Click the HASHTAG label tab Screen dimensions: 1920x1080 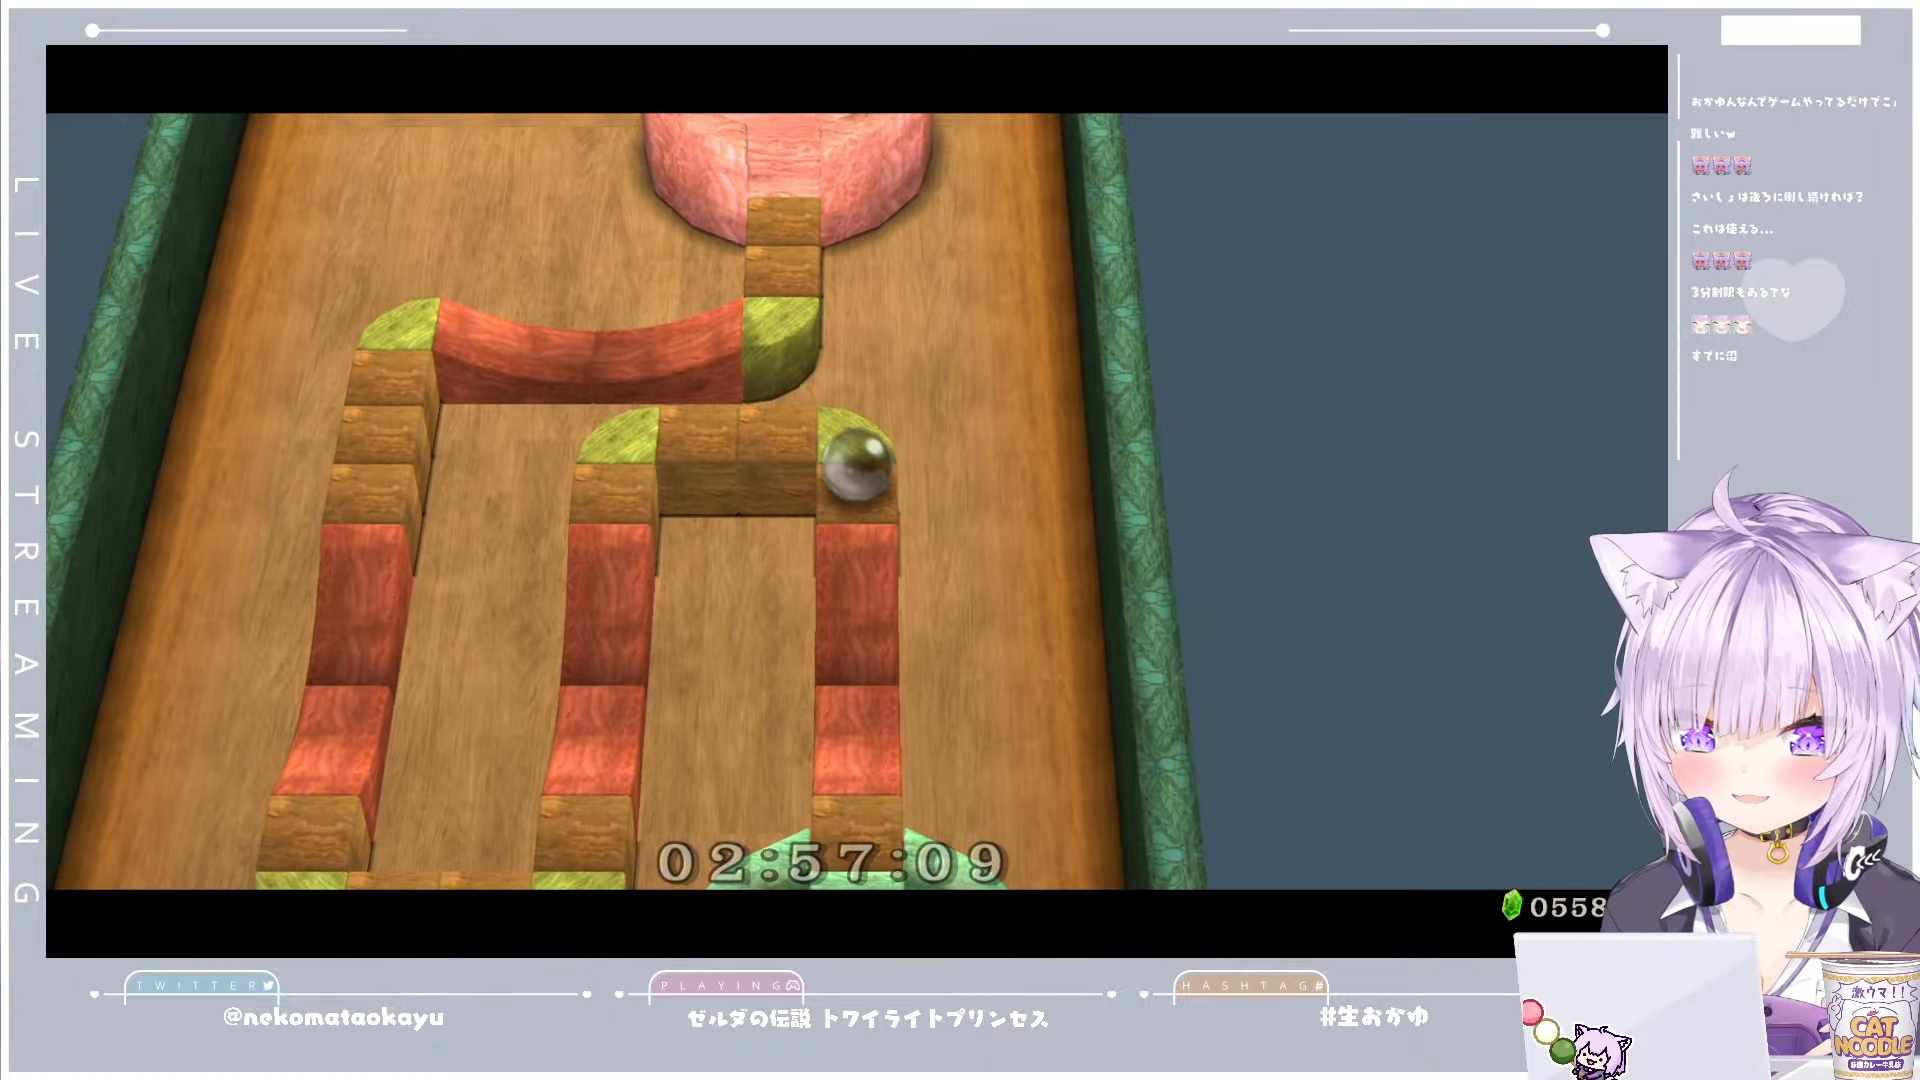click(x=1251, y=985)
